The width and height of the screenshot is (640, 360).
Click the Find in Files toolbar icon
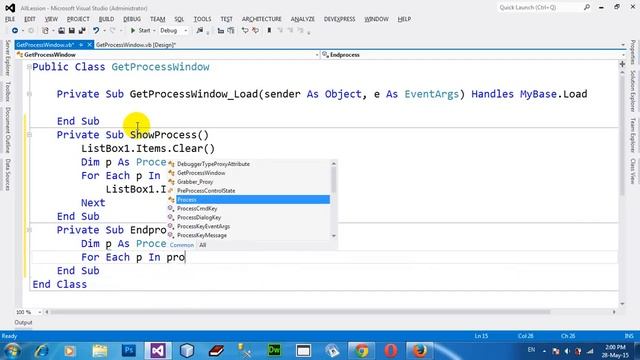click(x=200, y=31)
